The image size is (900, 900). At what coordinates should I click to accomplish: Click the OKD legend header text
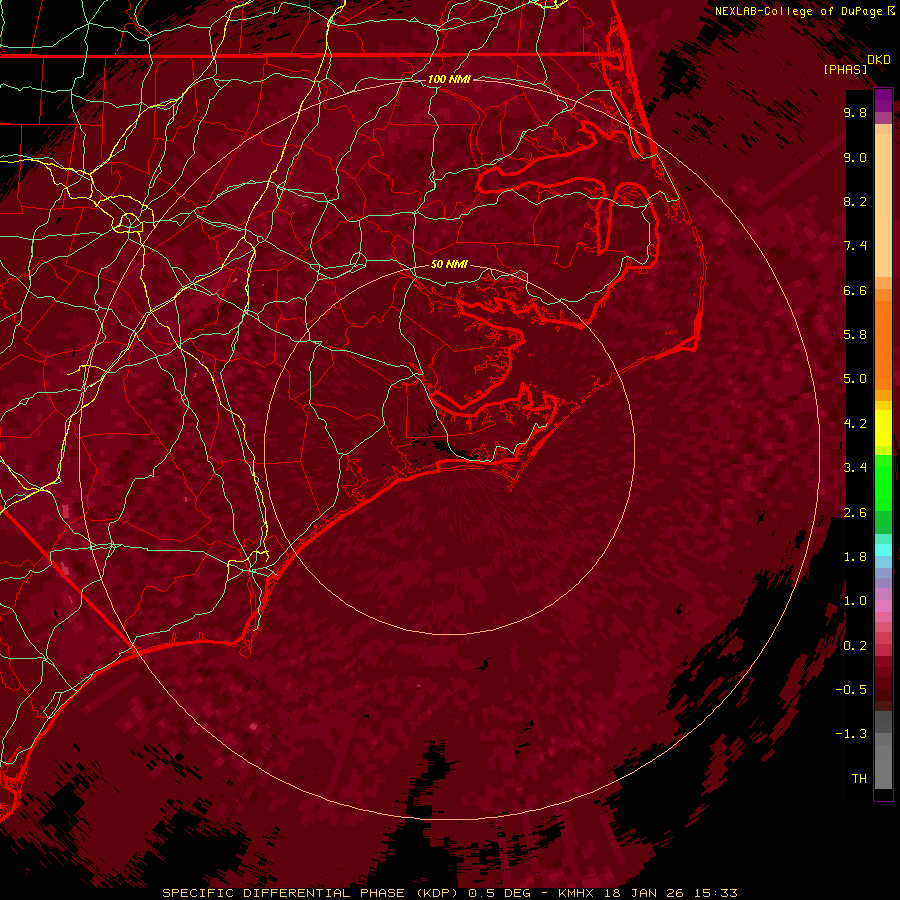coord(879,59)
